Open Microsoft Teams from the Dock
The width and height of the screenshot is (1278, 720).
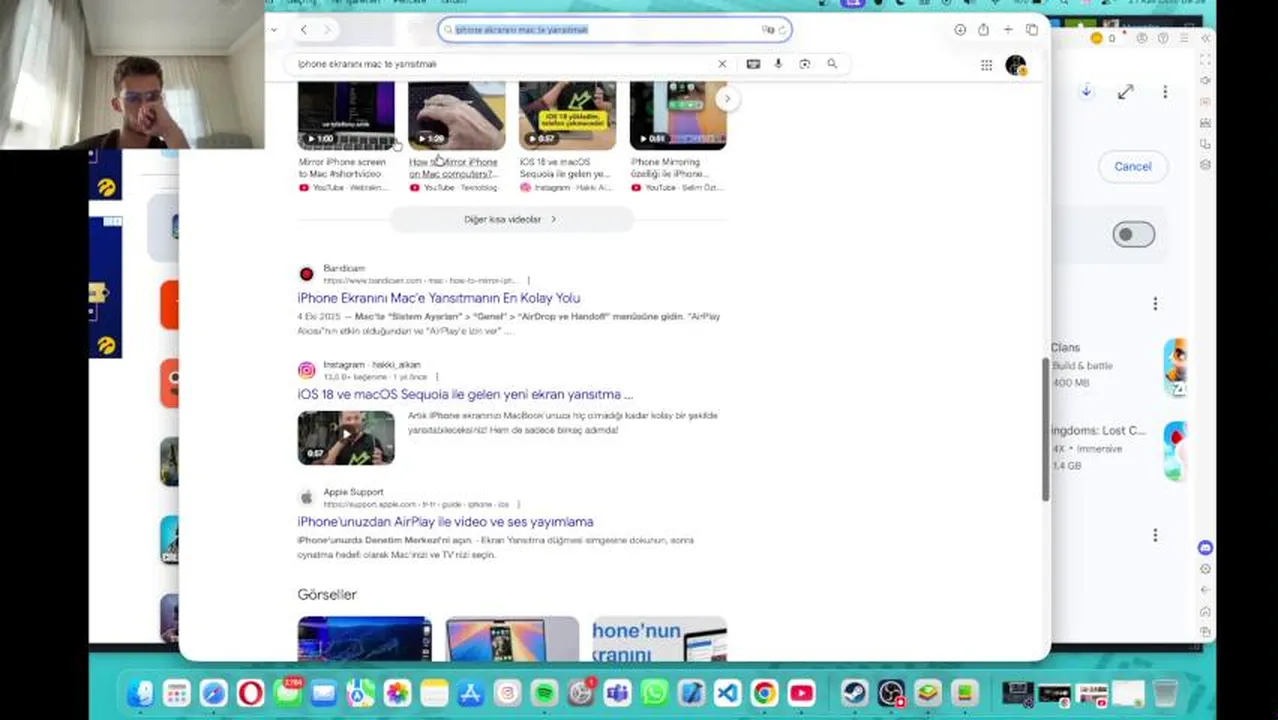click(x=617, y=693)
